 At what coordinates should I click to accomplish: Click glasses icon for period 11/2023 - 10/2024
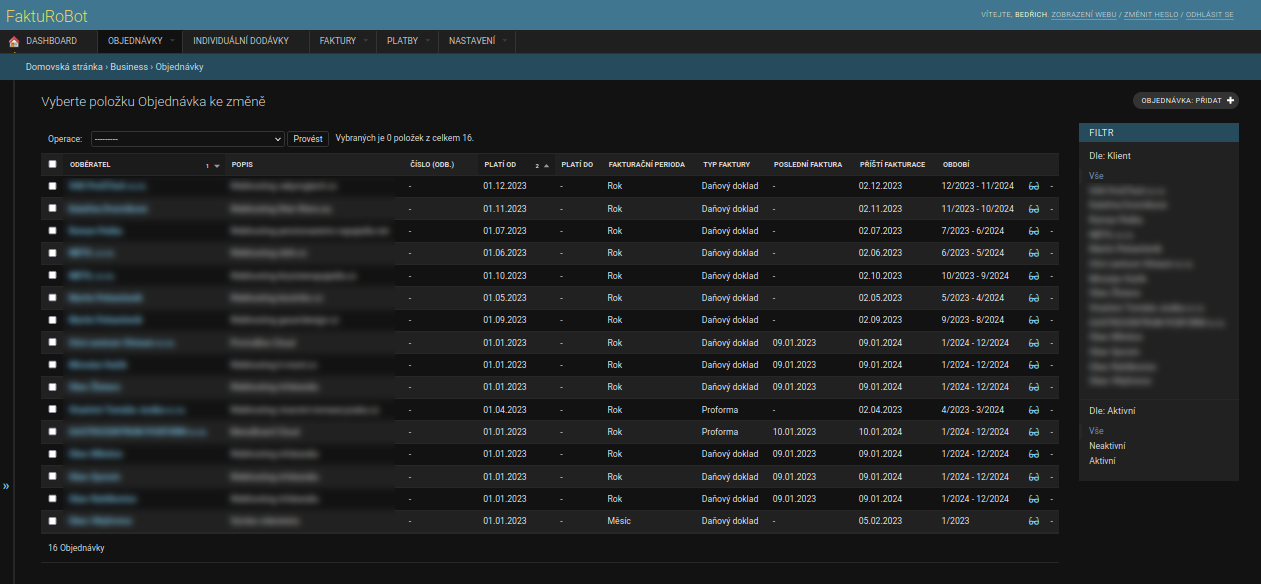click(x=1034, y=209)
